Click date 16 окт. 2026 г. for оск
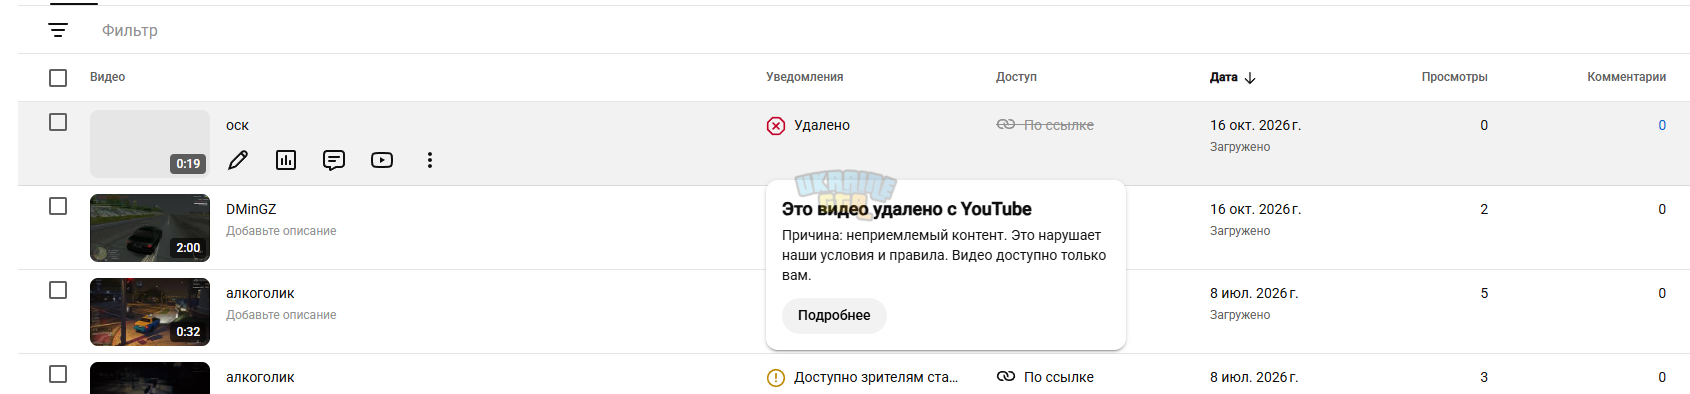 click(x=1255, y=125)
